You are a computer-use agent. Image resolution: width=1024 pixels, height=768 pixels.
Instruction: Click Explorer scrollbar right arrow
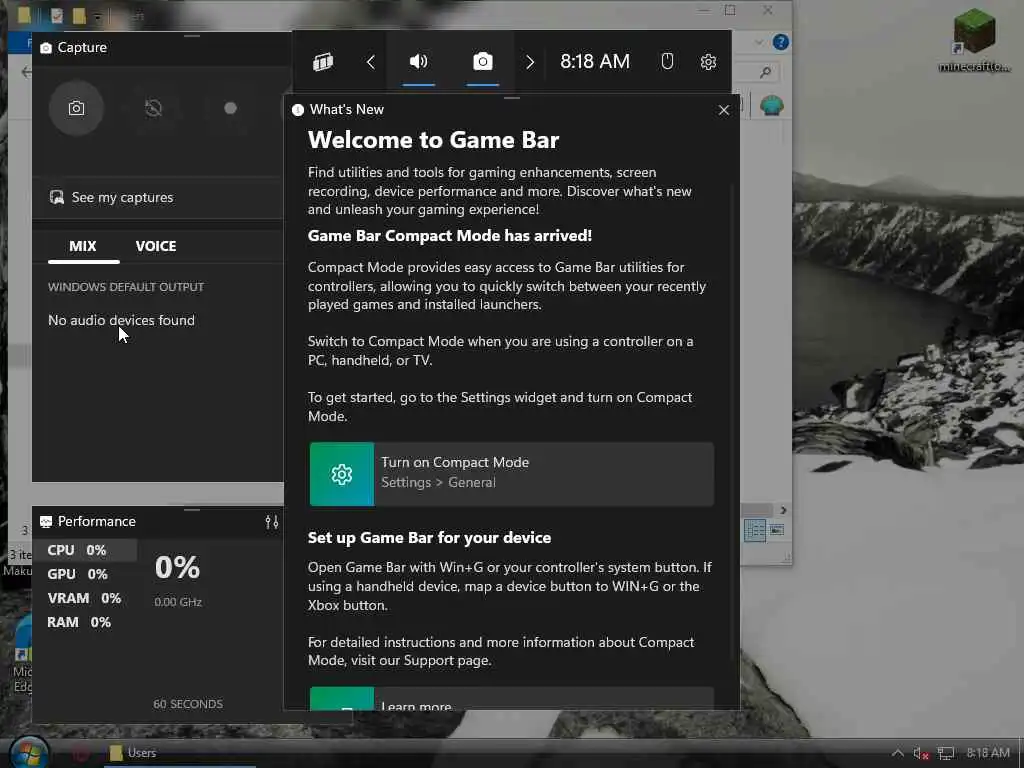783,510
